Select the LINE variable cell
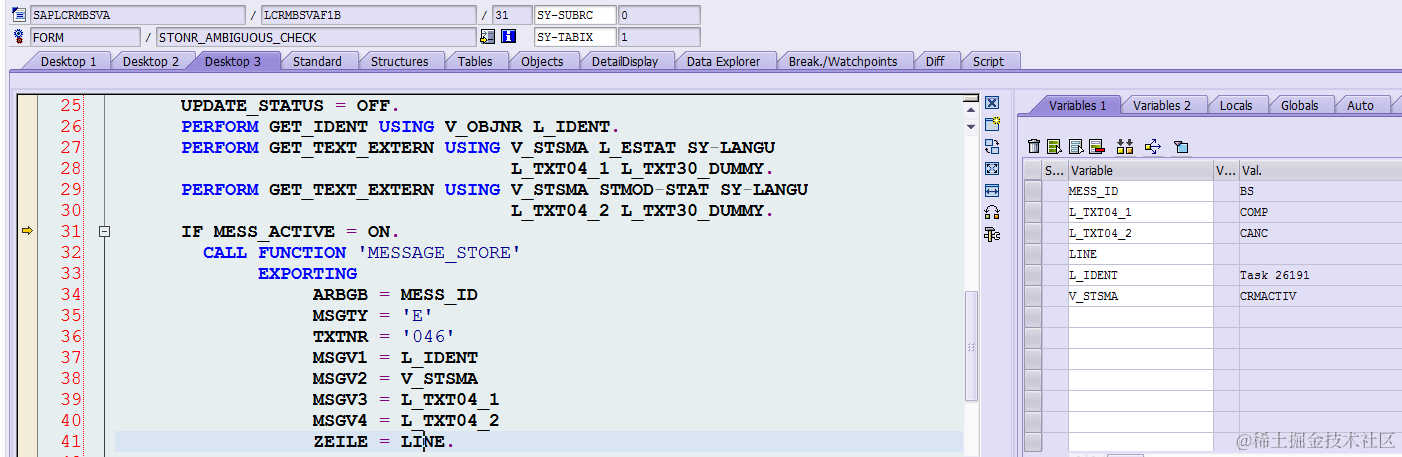 1140,254
